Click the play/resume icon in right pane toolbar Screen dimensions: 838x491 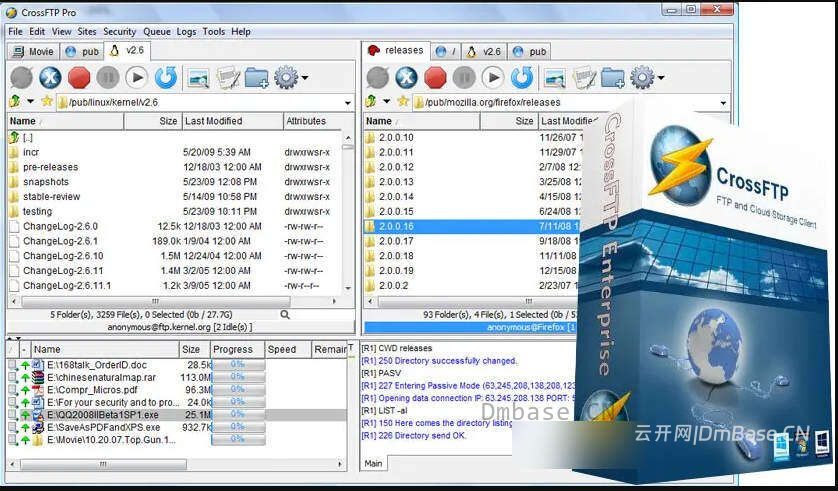493,78
